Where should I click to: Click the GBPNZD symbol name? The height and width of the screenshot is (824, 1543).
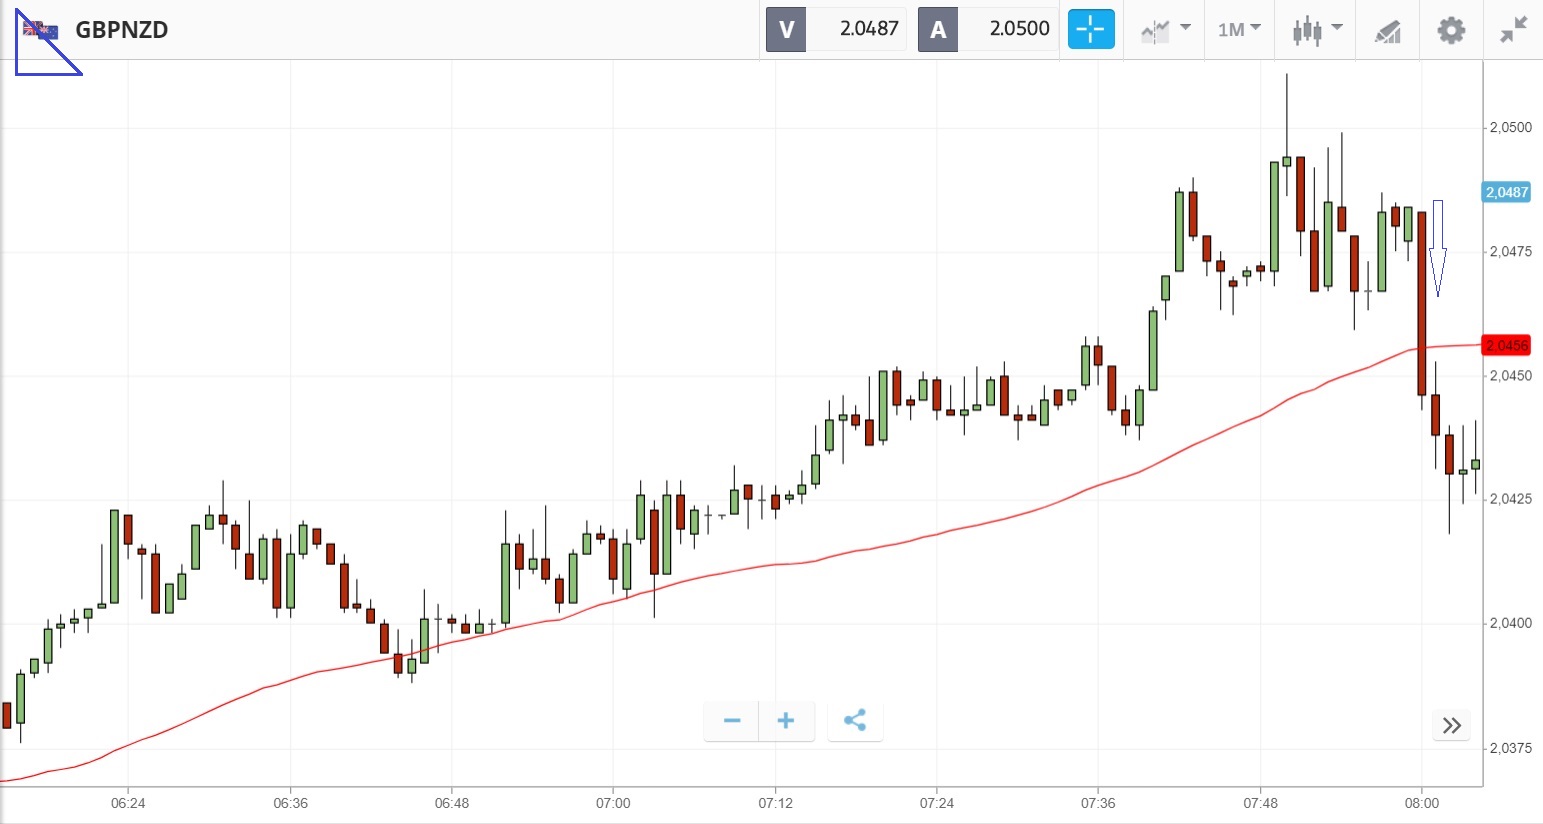tap(122, 30)
